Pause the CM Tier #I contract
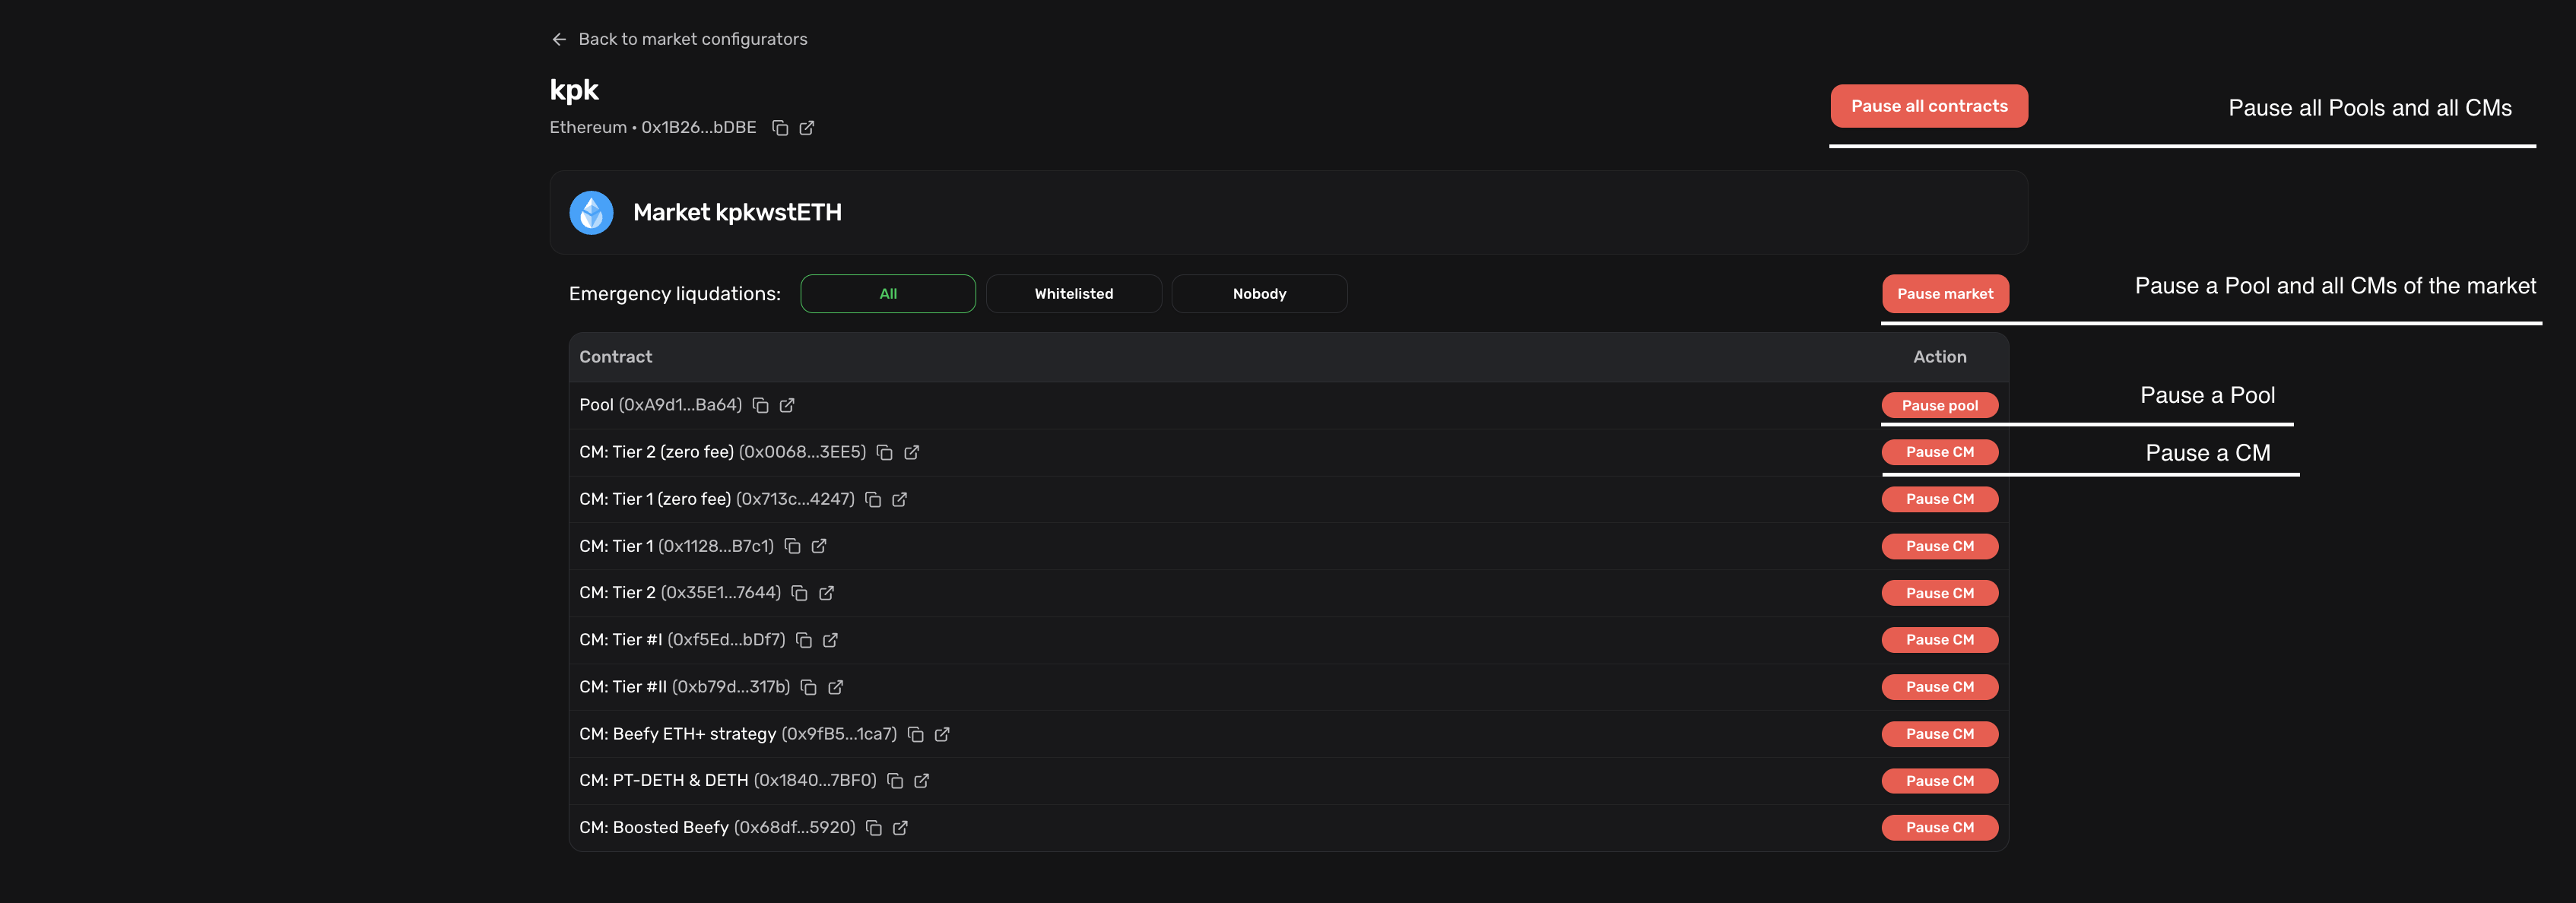The width and height of the screenshot is (2576, 903). pos(1939,640)
